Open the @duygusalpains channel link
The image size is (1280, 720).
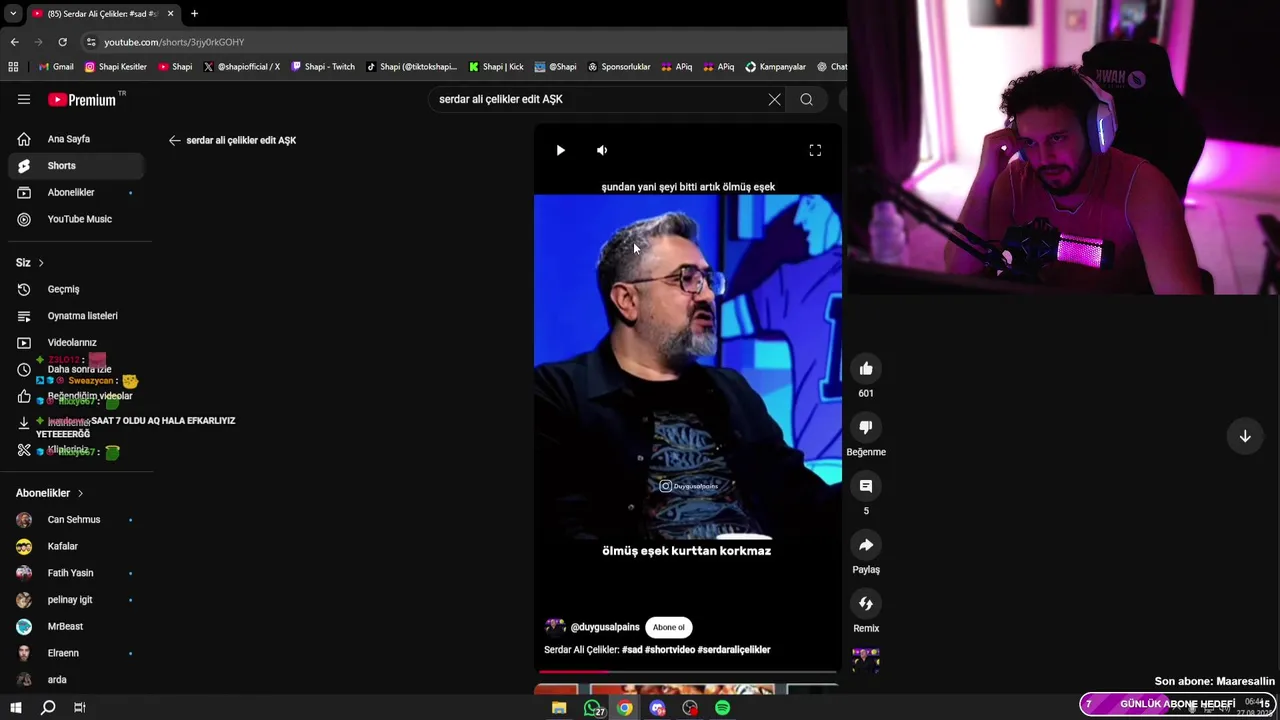click(605, 627)
